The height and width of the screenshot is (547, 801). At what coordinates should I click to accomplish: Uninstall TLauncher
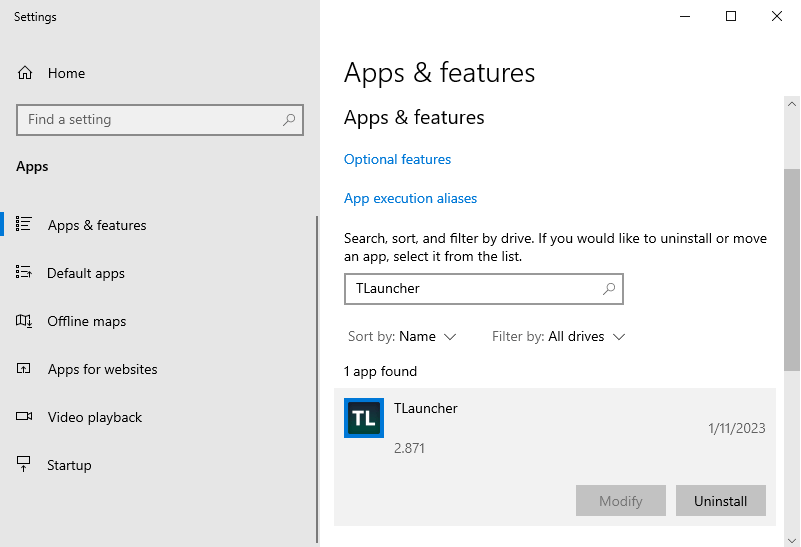721,501
